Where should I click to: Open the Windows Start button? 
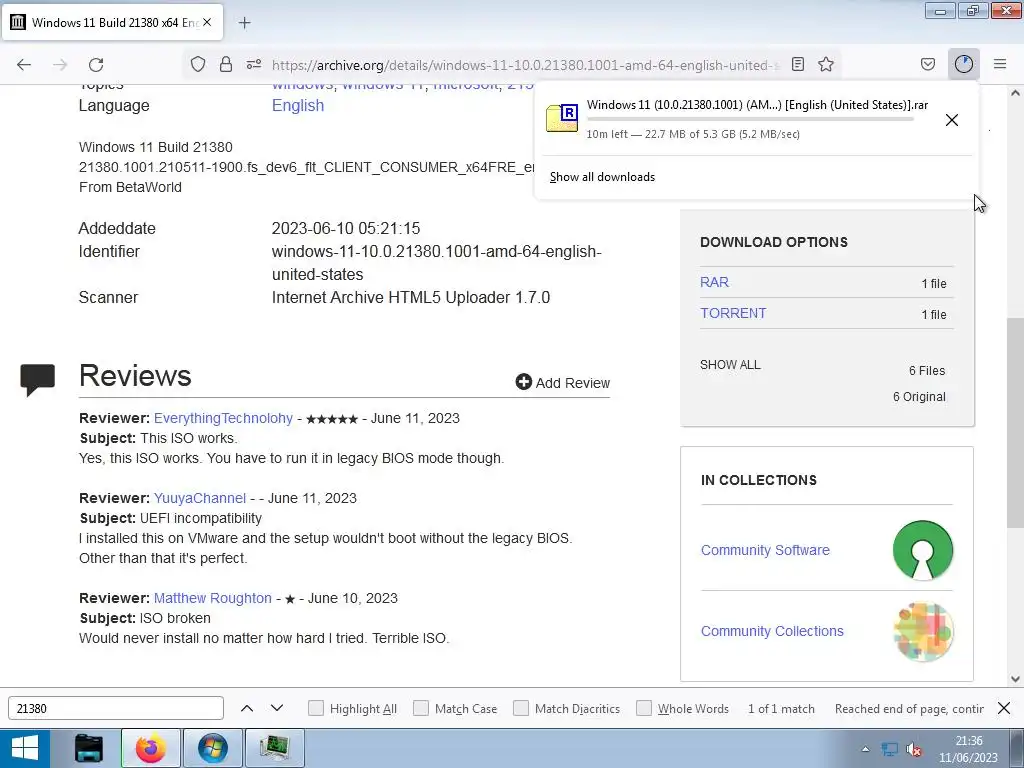25,748
